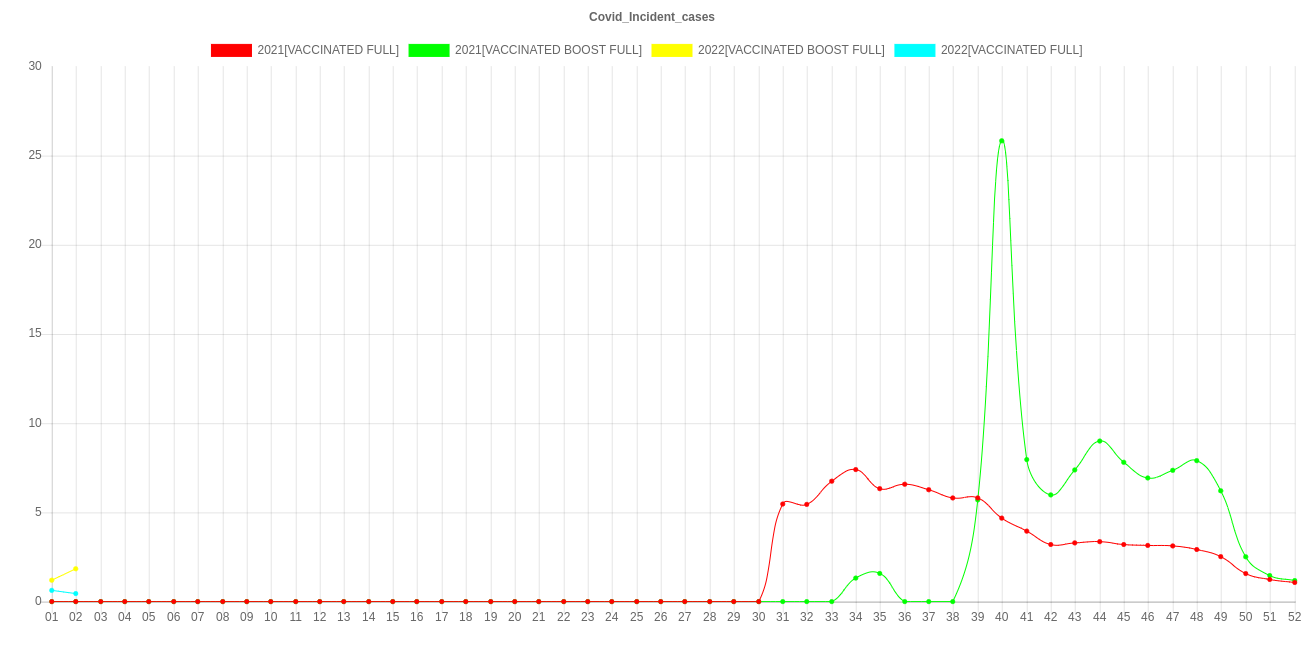1304x652 pixels.
Task: Click the cyan data point at week 01
Action: (x=52, y=590)
